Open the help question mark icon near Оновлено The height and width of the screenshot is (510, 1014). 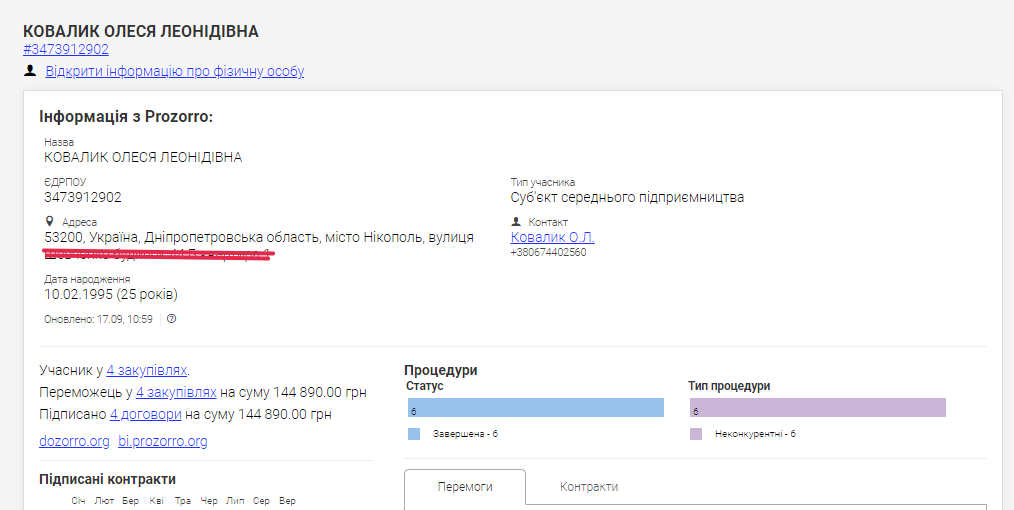pos(171,319)
